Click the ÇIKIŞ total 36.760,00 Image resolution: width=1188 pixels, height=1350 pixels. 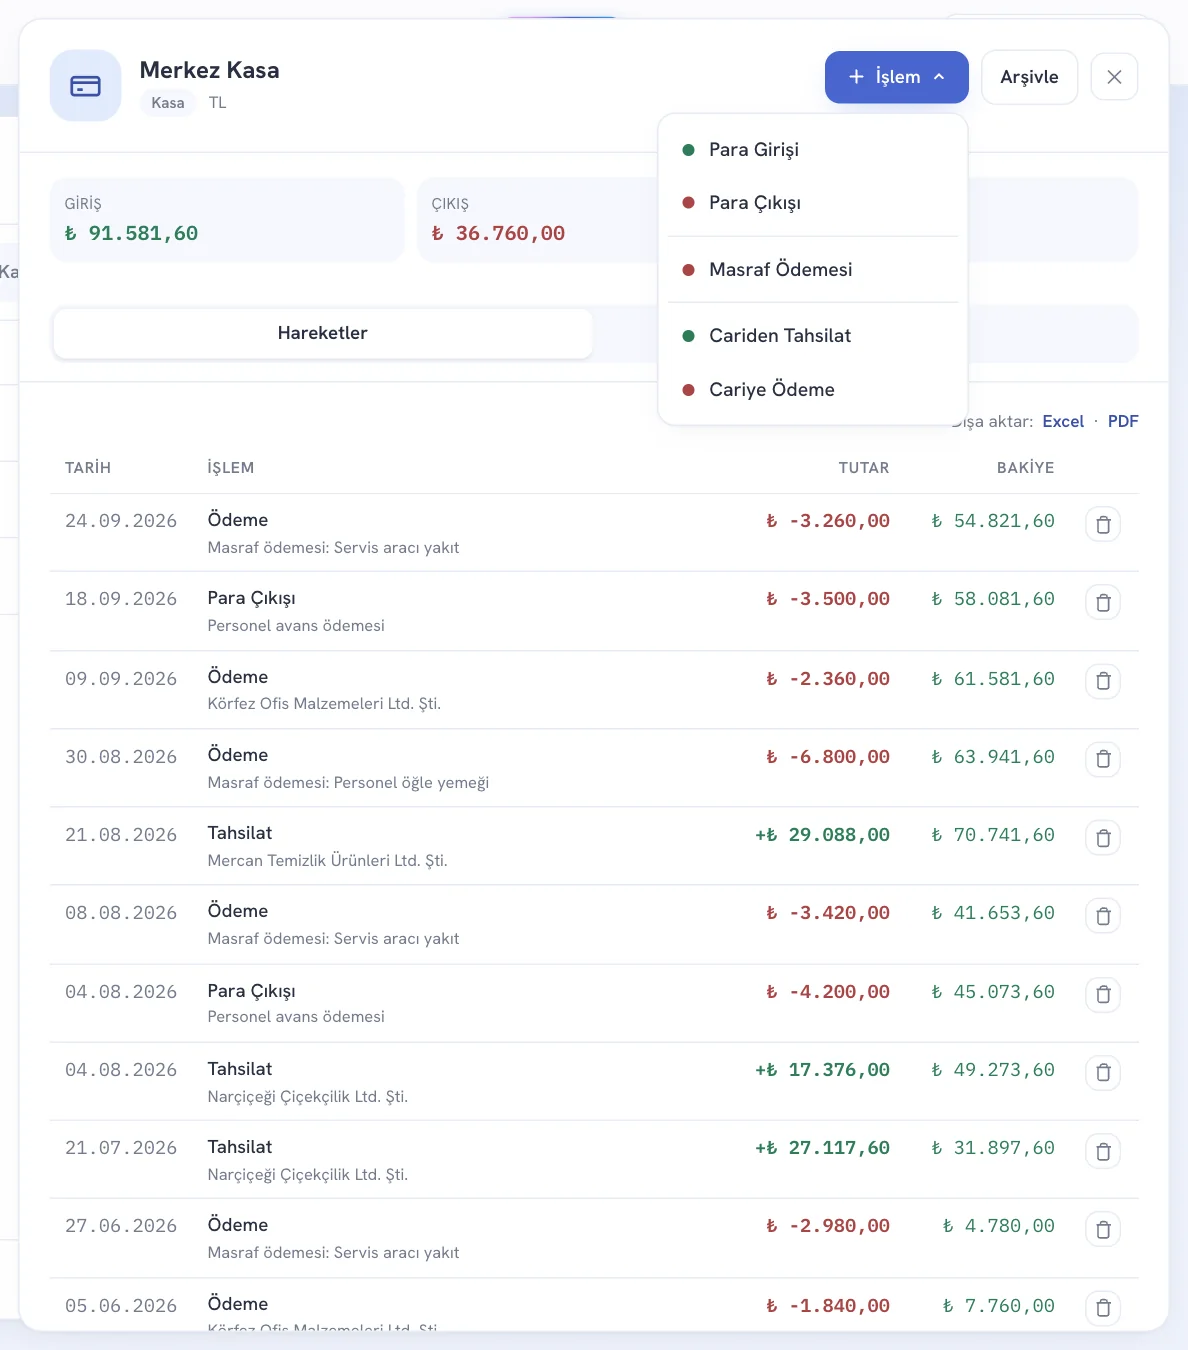click(498, 233)
